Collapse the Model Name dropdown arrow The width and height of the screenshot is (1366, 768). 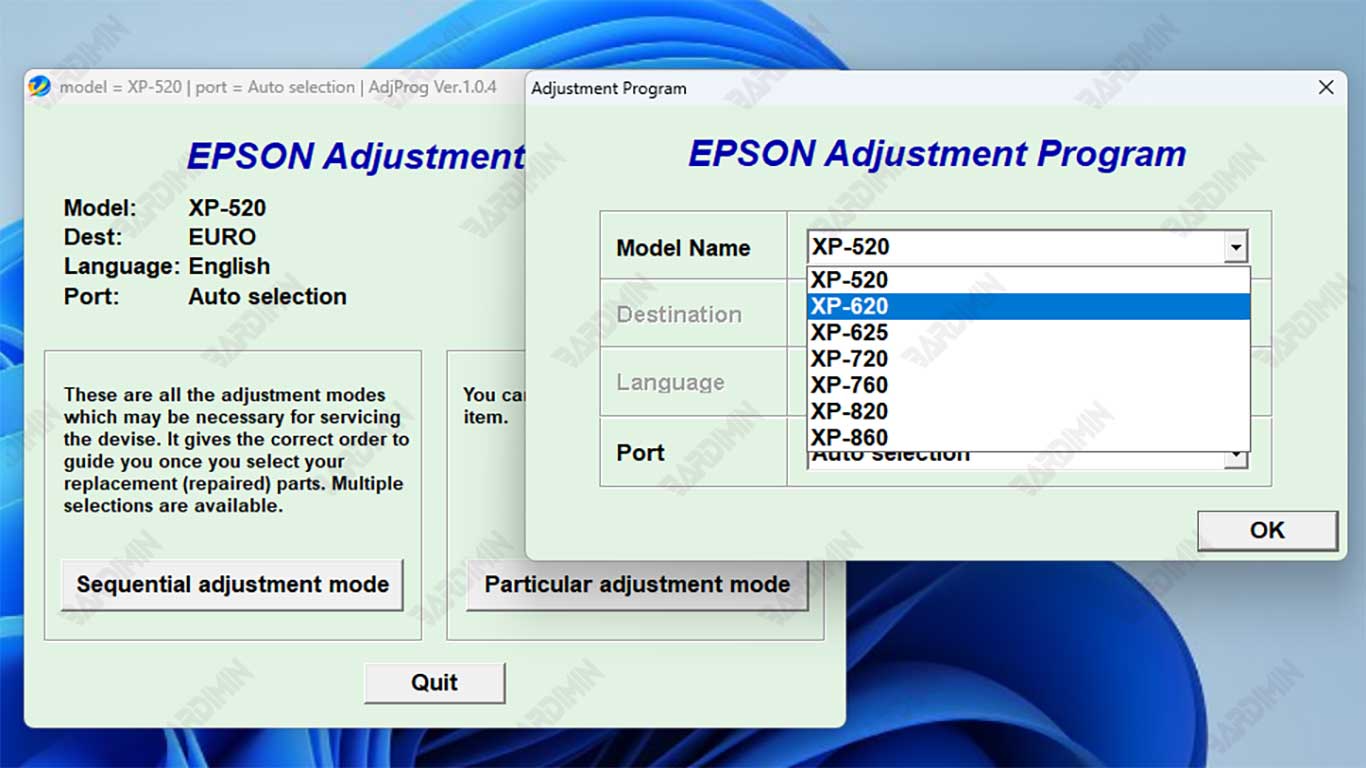[1237, 247]
